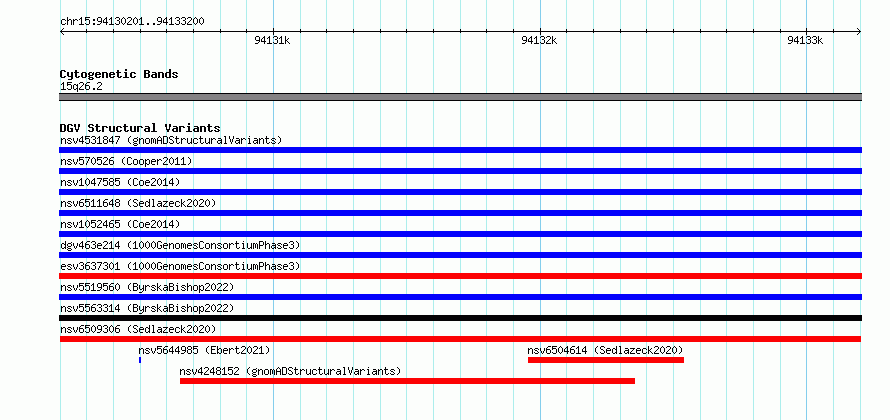
Task: Select the red bar under nsv4248152
Action: (408, 381)
